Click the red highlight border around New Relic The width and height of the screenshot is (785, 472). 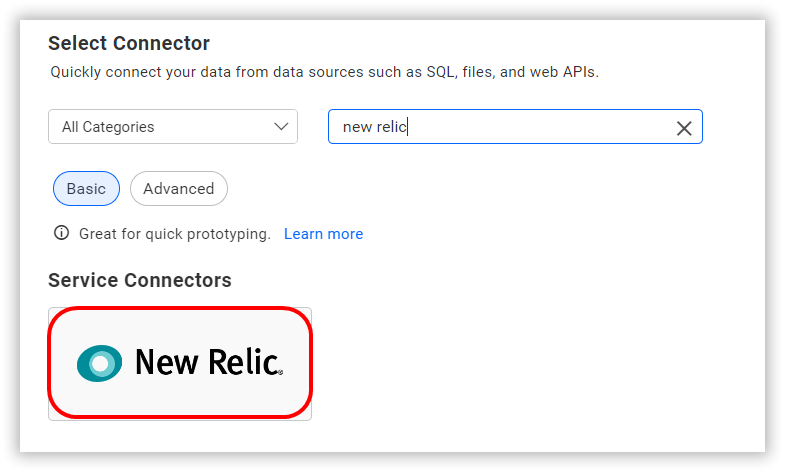[x=180, y=309]
